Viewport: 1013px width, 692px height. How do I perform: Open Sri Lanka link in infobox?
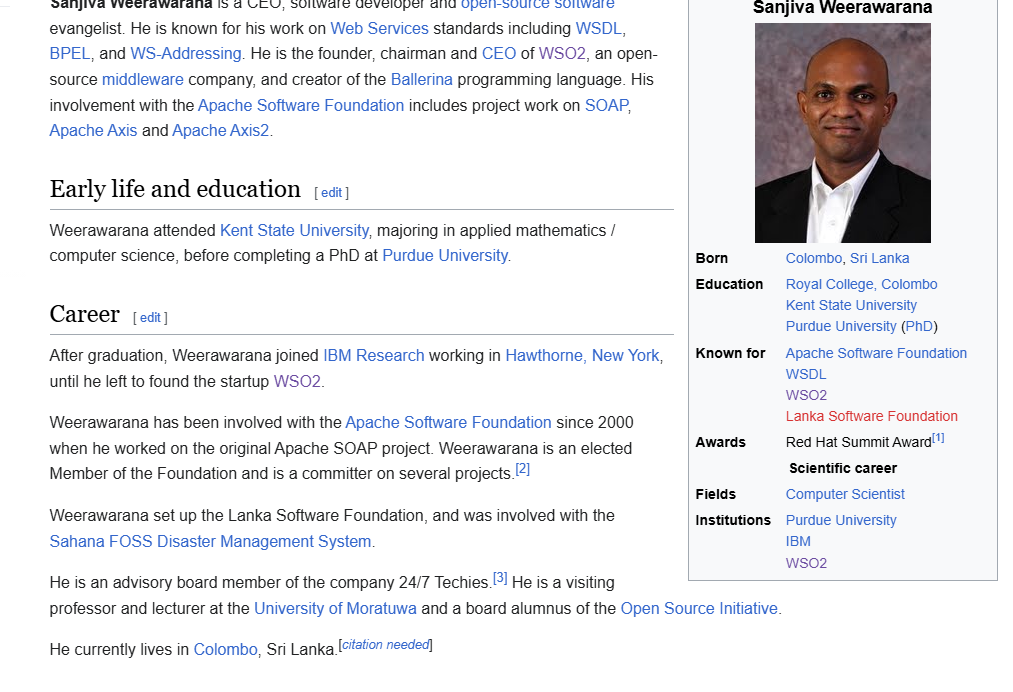click(x=879, y=258)
